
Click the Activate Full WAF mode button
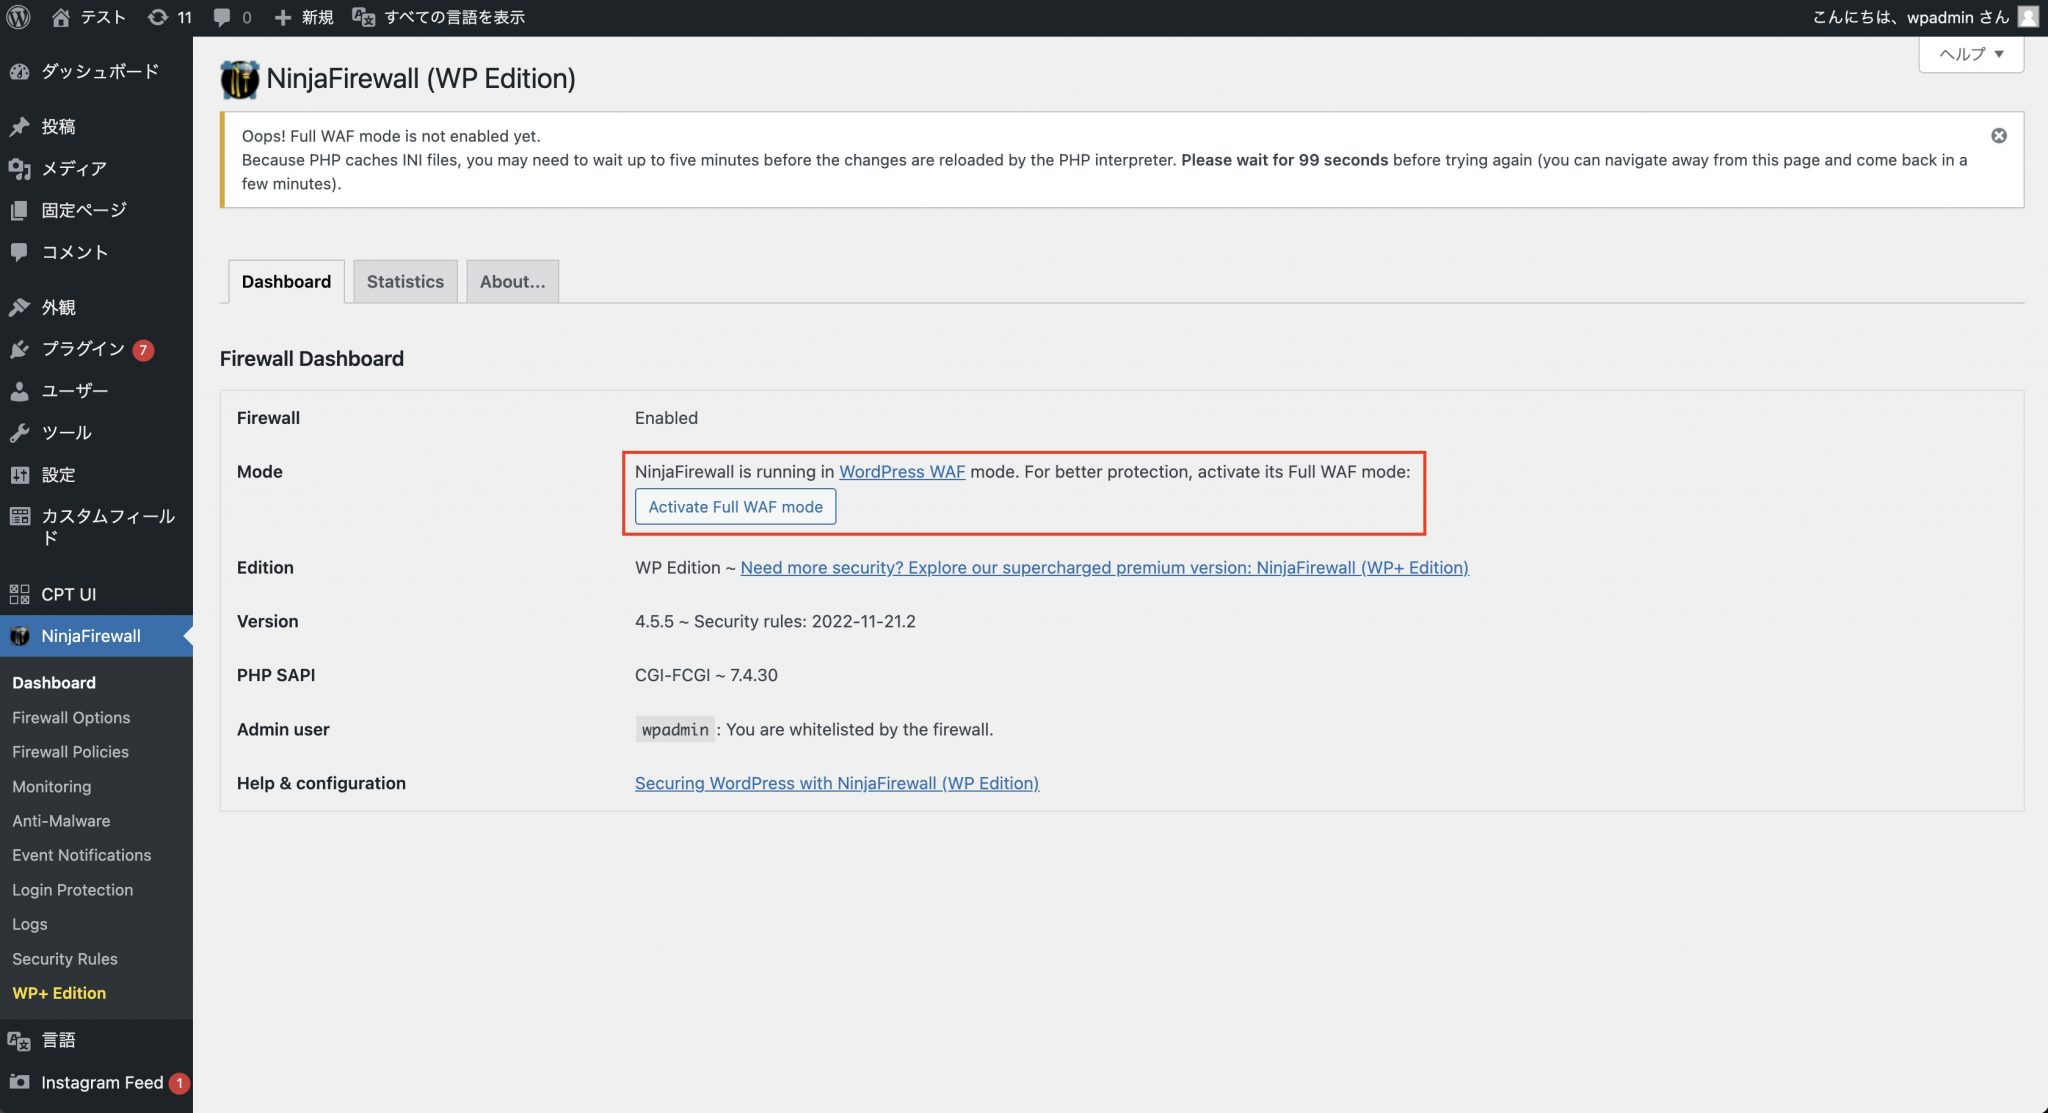click(x=735, y=506)
